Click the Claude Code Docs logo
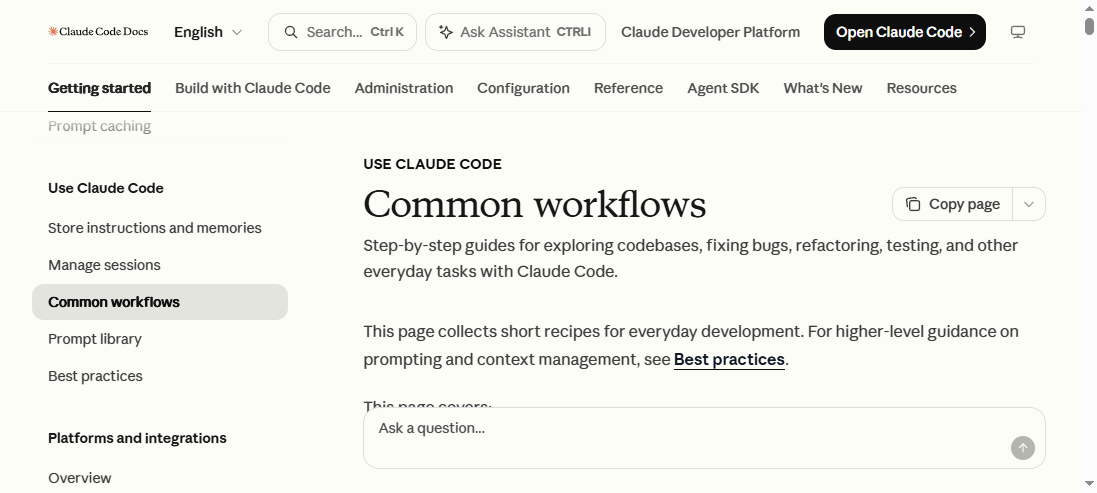1097x493 pixels. tap(98, 31)
